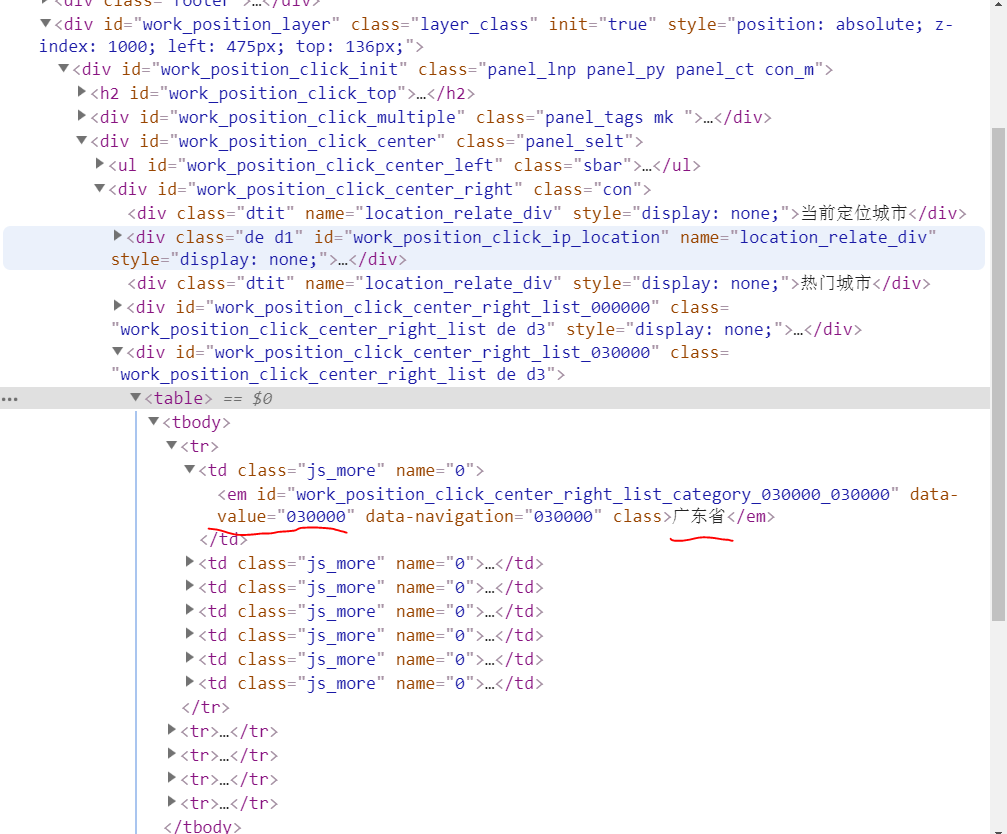Collapse the work_position_click_center_right div
1007x834 pixels.
point(100,188)
